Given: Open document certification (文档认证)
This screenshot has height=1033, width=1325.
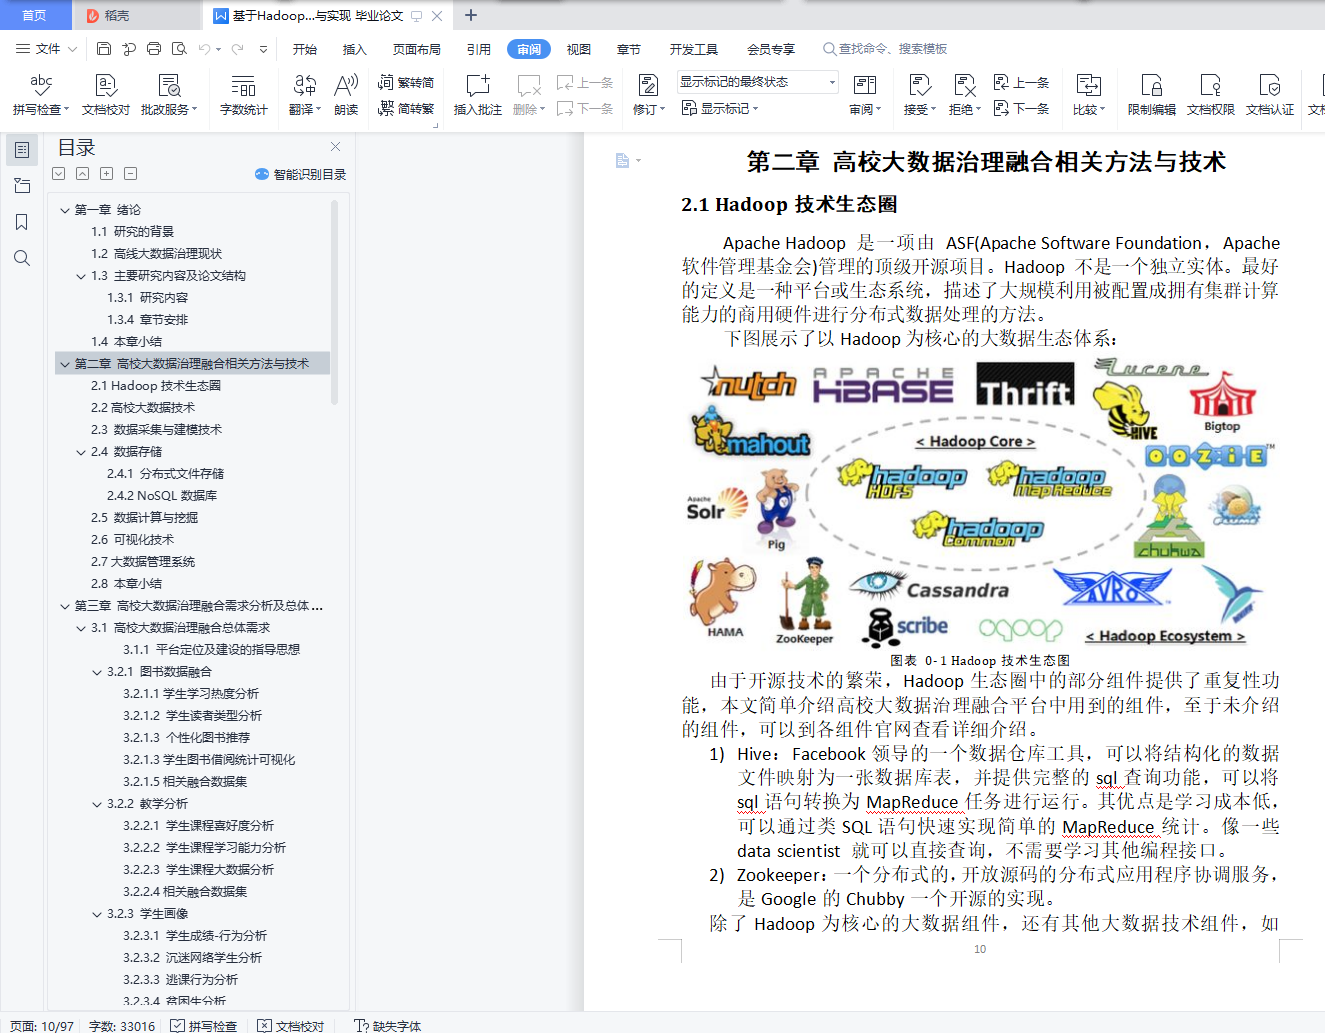Looking at the screenshot, I should (1270, 95).
